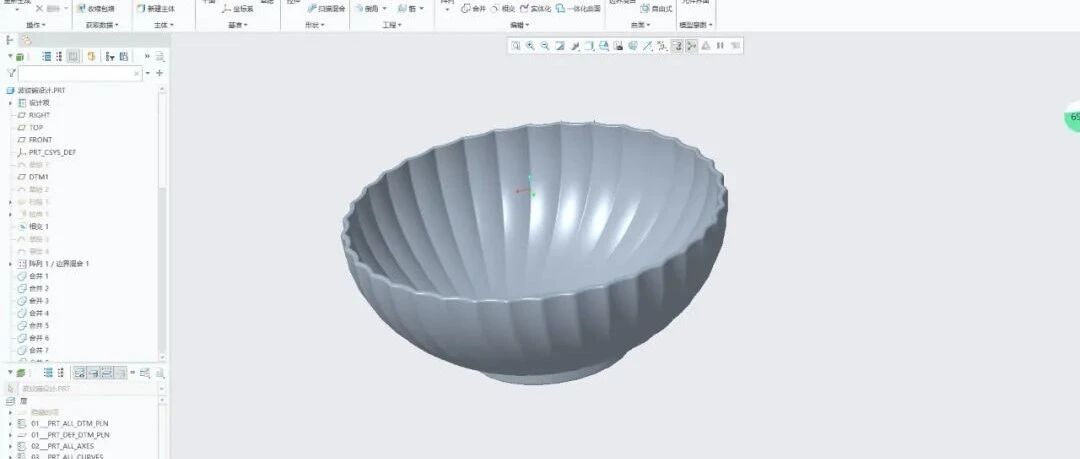Screen dimensions: 1080x459
Task: Click the orange body display icon in tree toolbar
Action: [91, 57]
